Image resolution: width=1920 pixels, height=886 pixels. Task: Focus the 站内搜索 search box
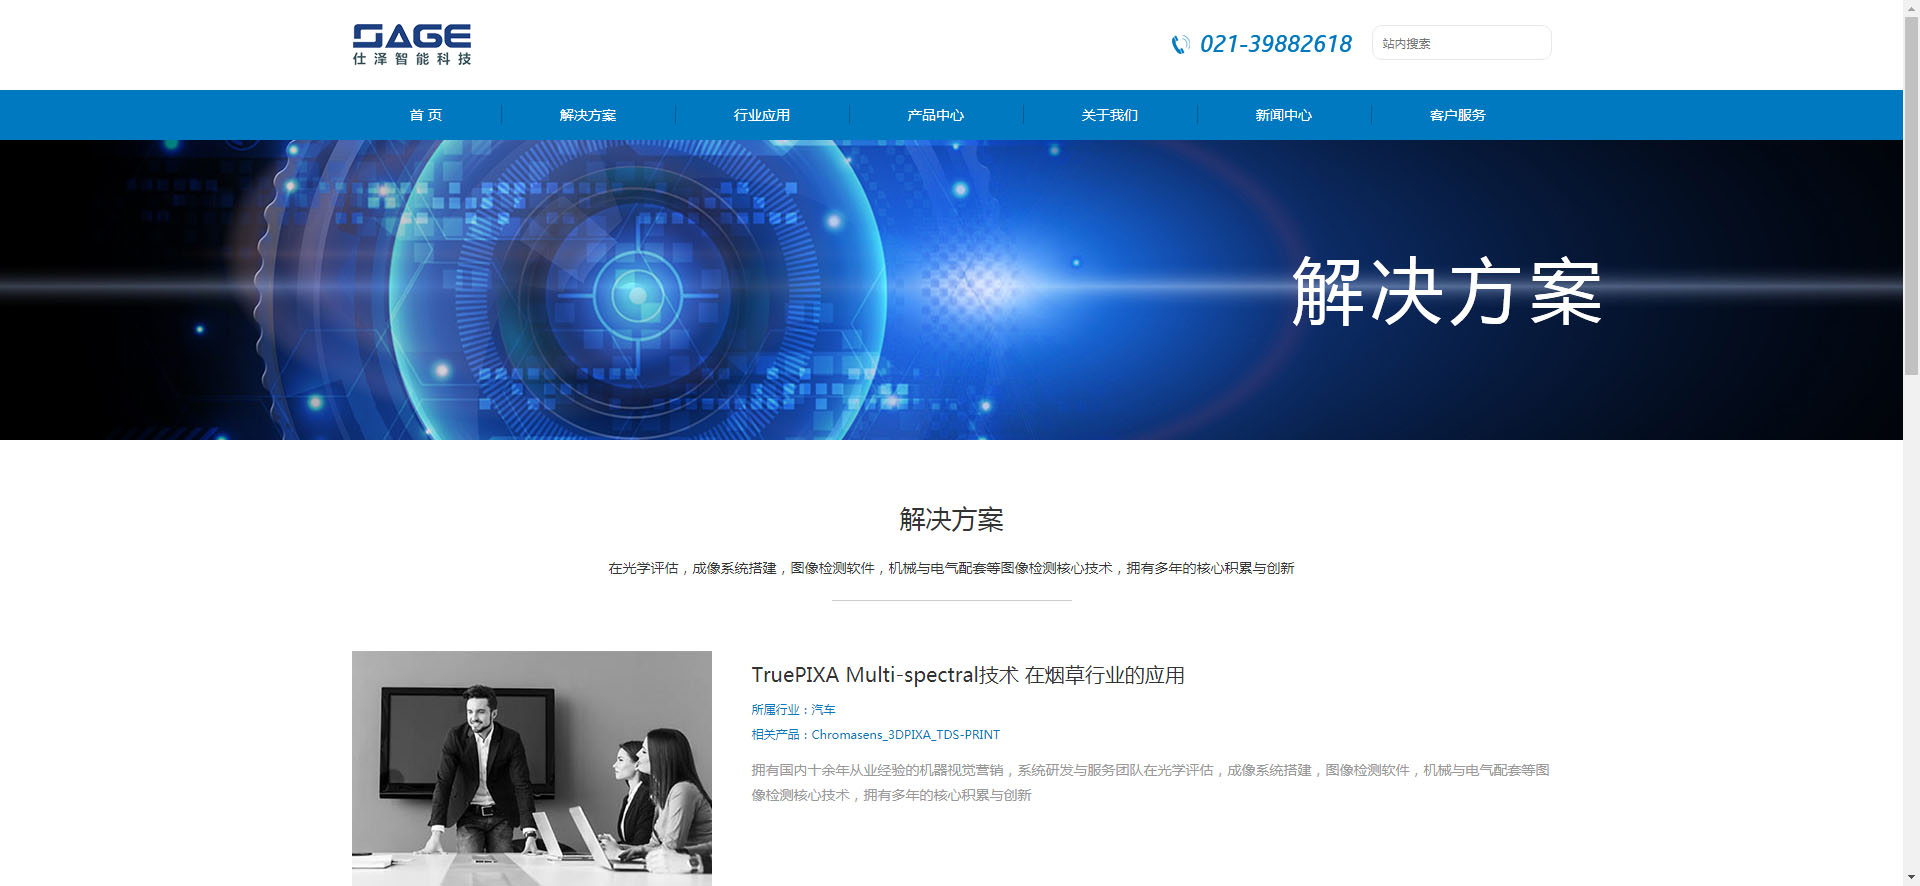click(1460, 43)
